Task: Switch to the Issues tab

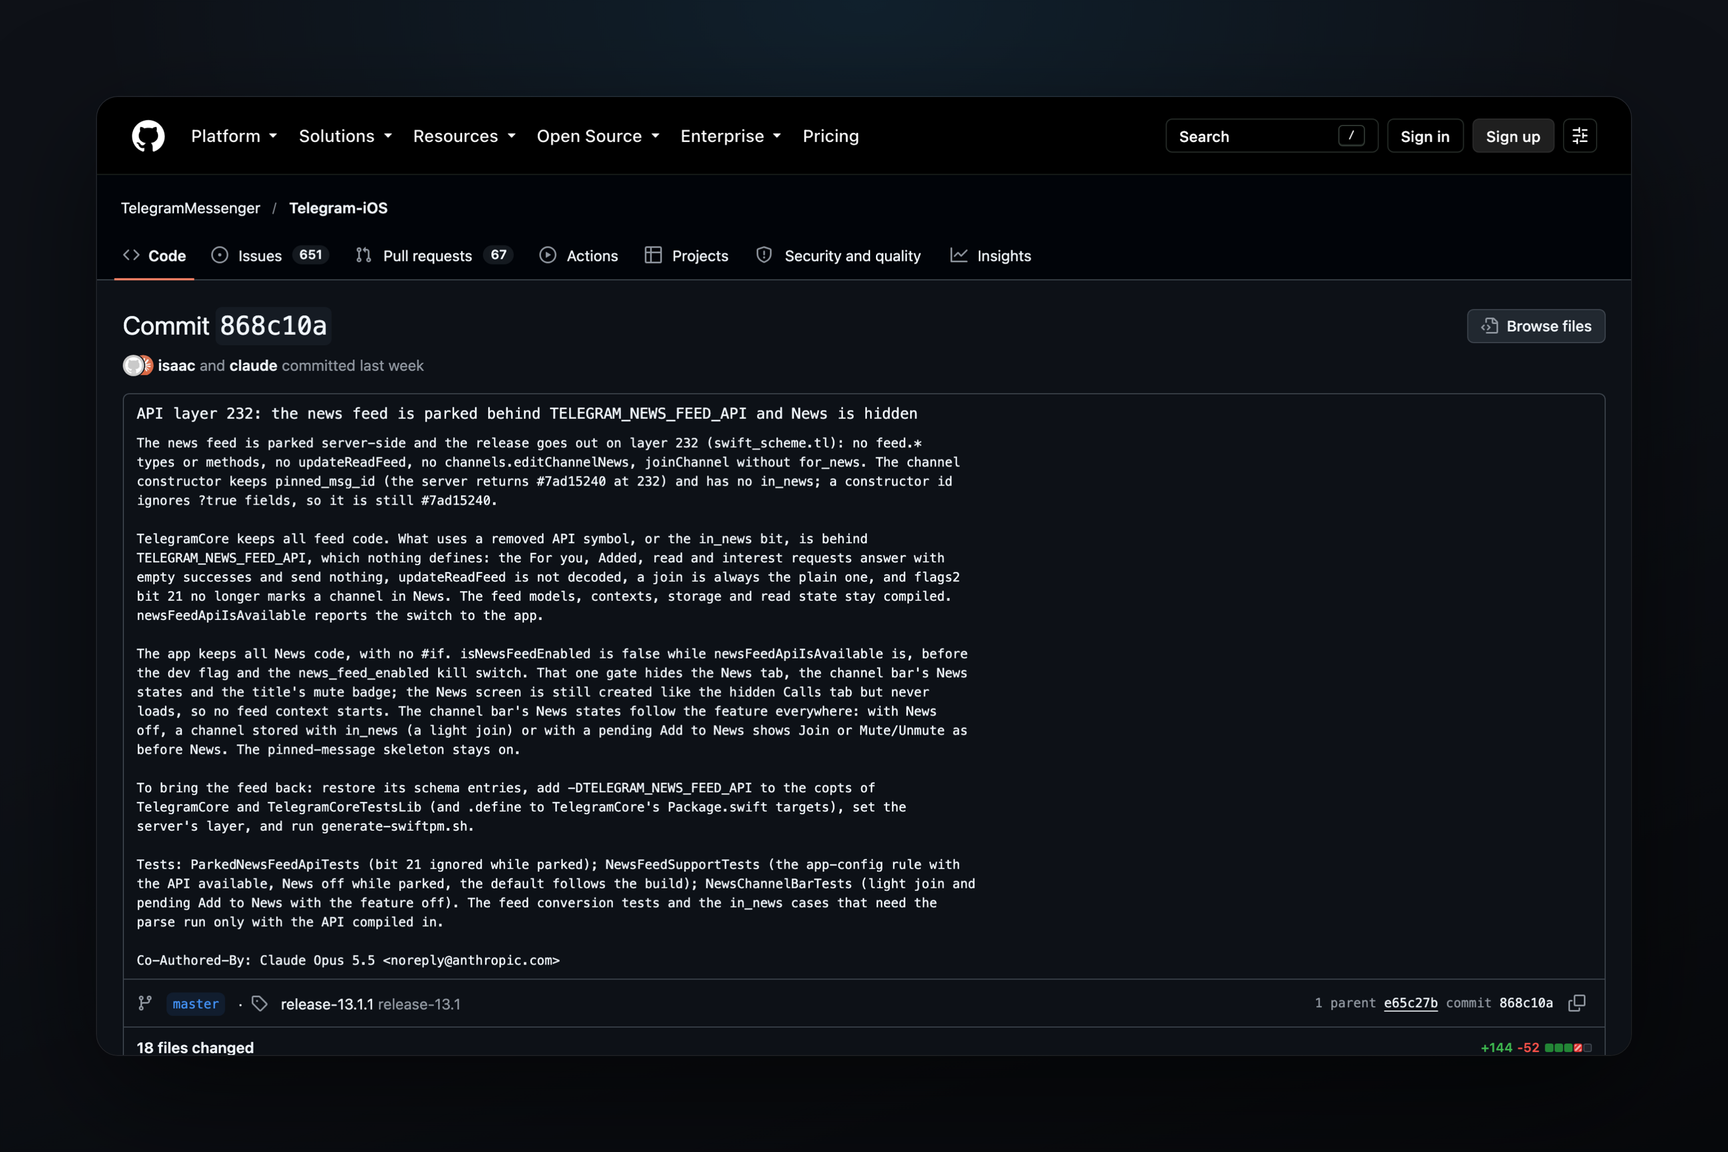Action: click(x=269, y=256)
